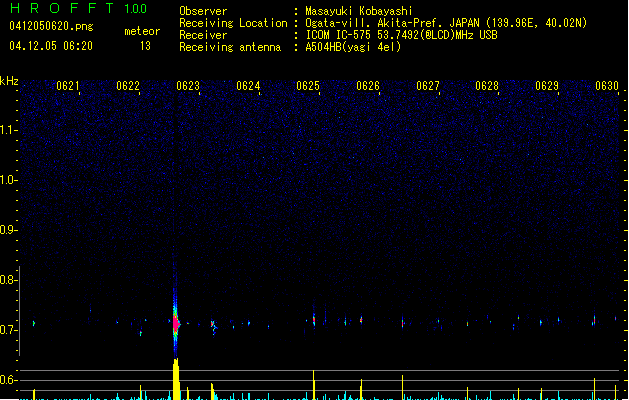Viewport: 629px width, 400px height.
Task: Click the meteor count value 13
Action: tap(145, 46)
